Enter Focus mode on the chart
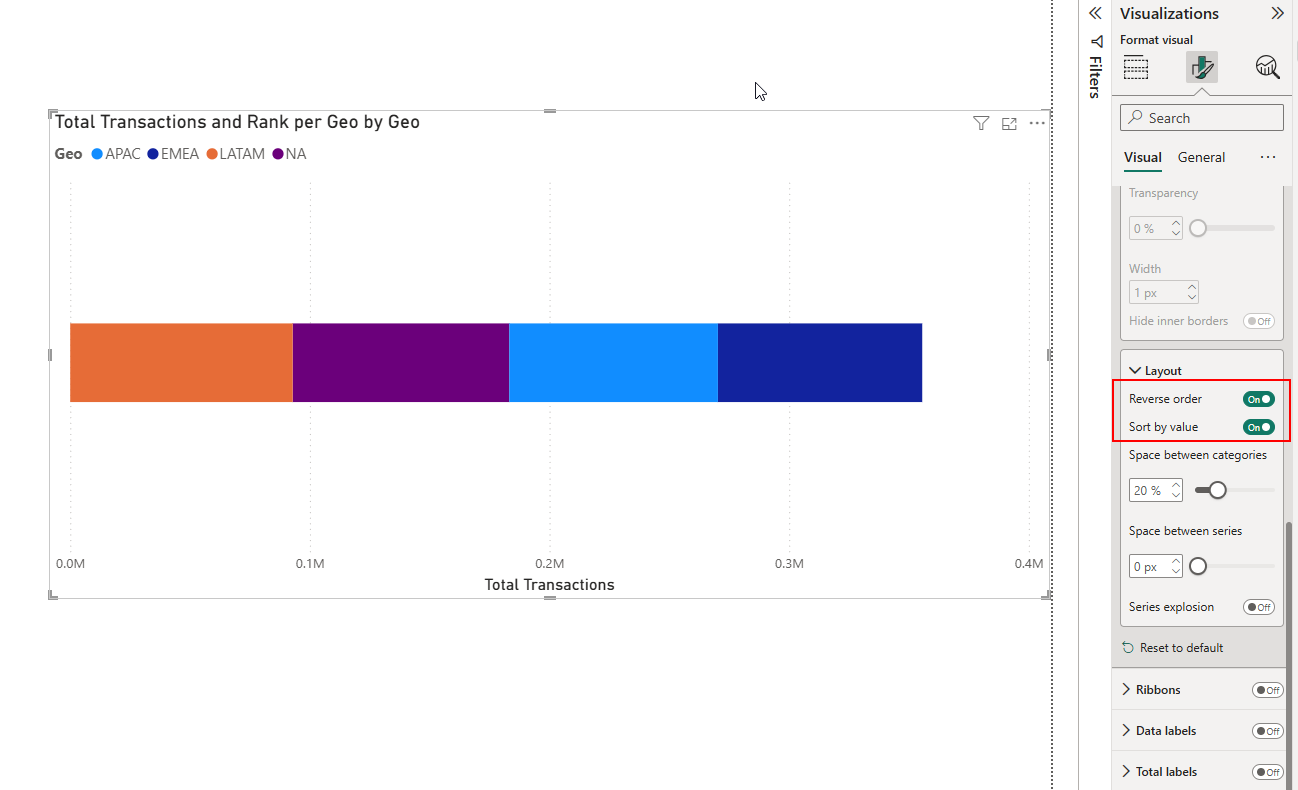Screen dimensions: 1298x790 [1009, 123]
